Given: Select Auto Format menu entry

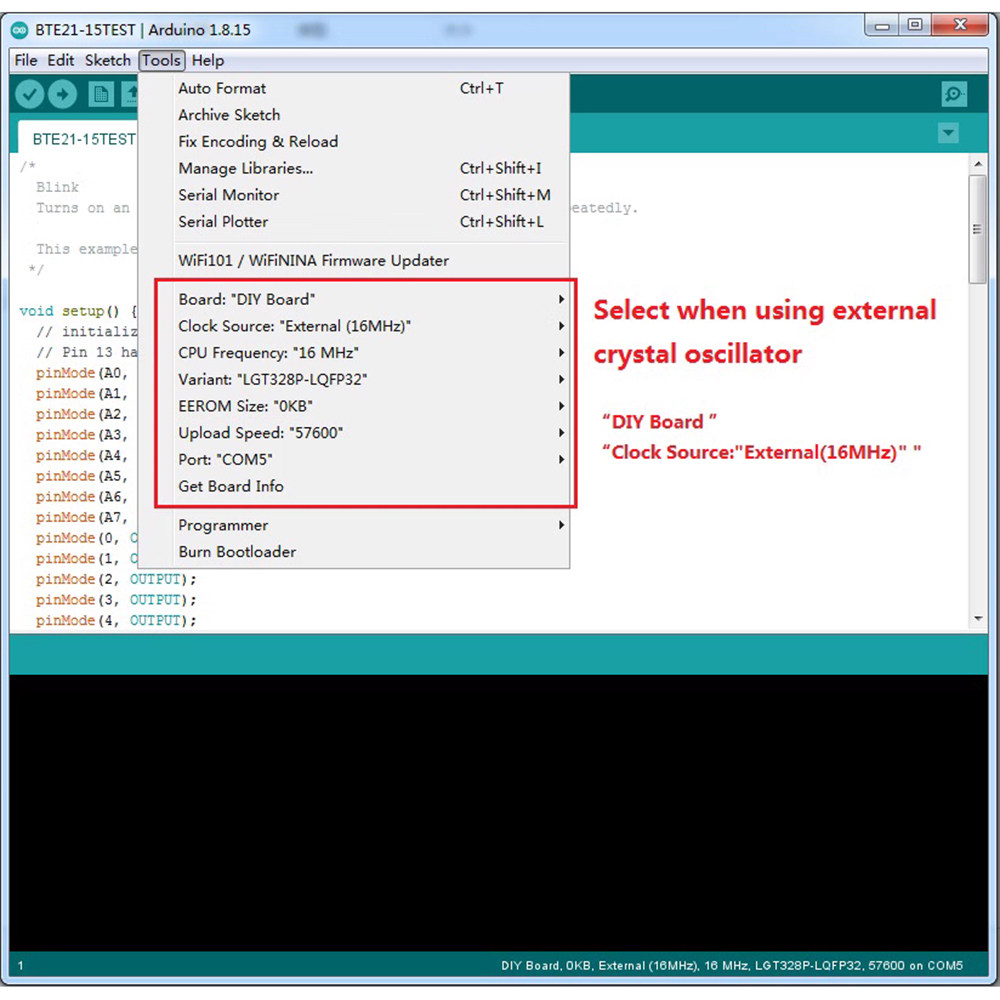Looking at the screenshot, I should click(x=354, y=89).
